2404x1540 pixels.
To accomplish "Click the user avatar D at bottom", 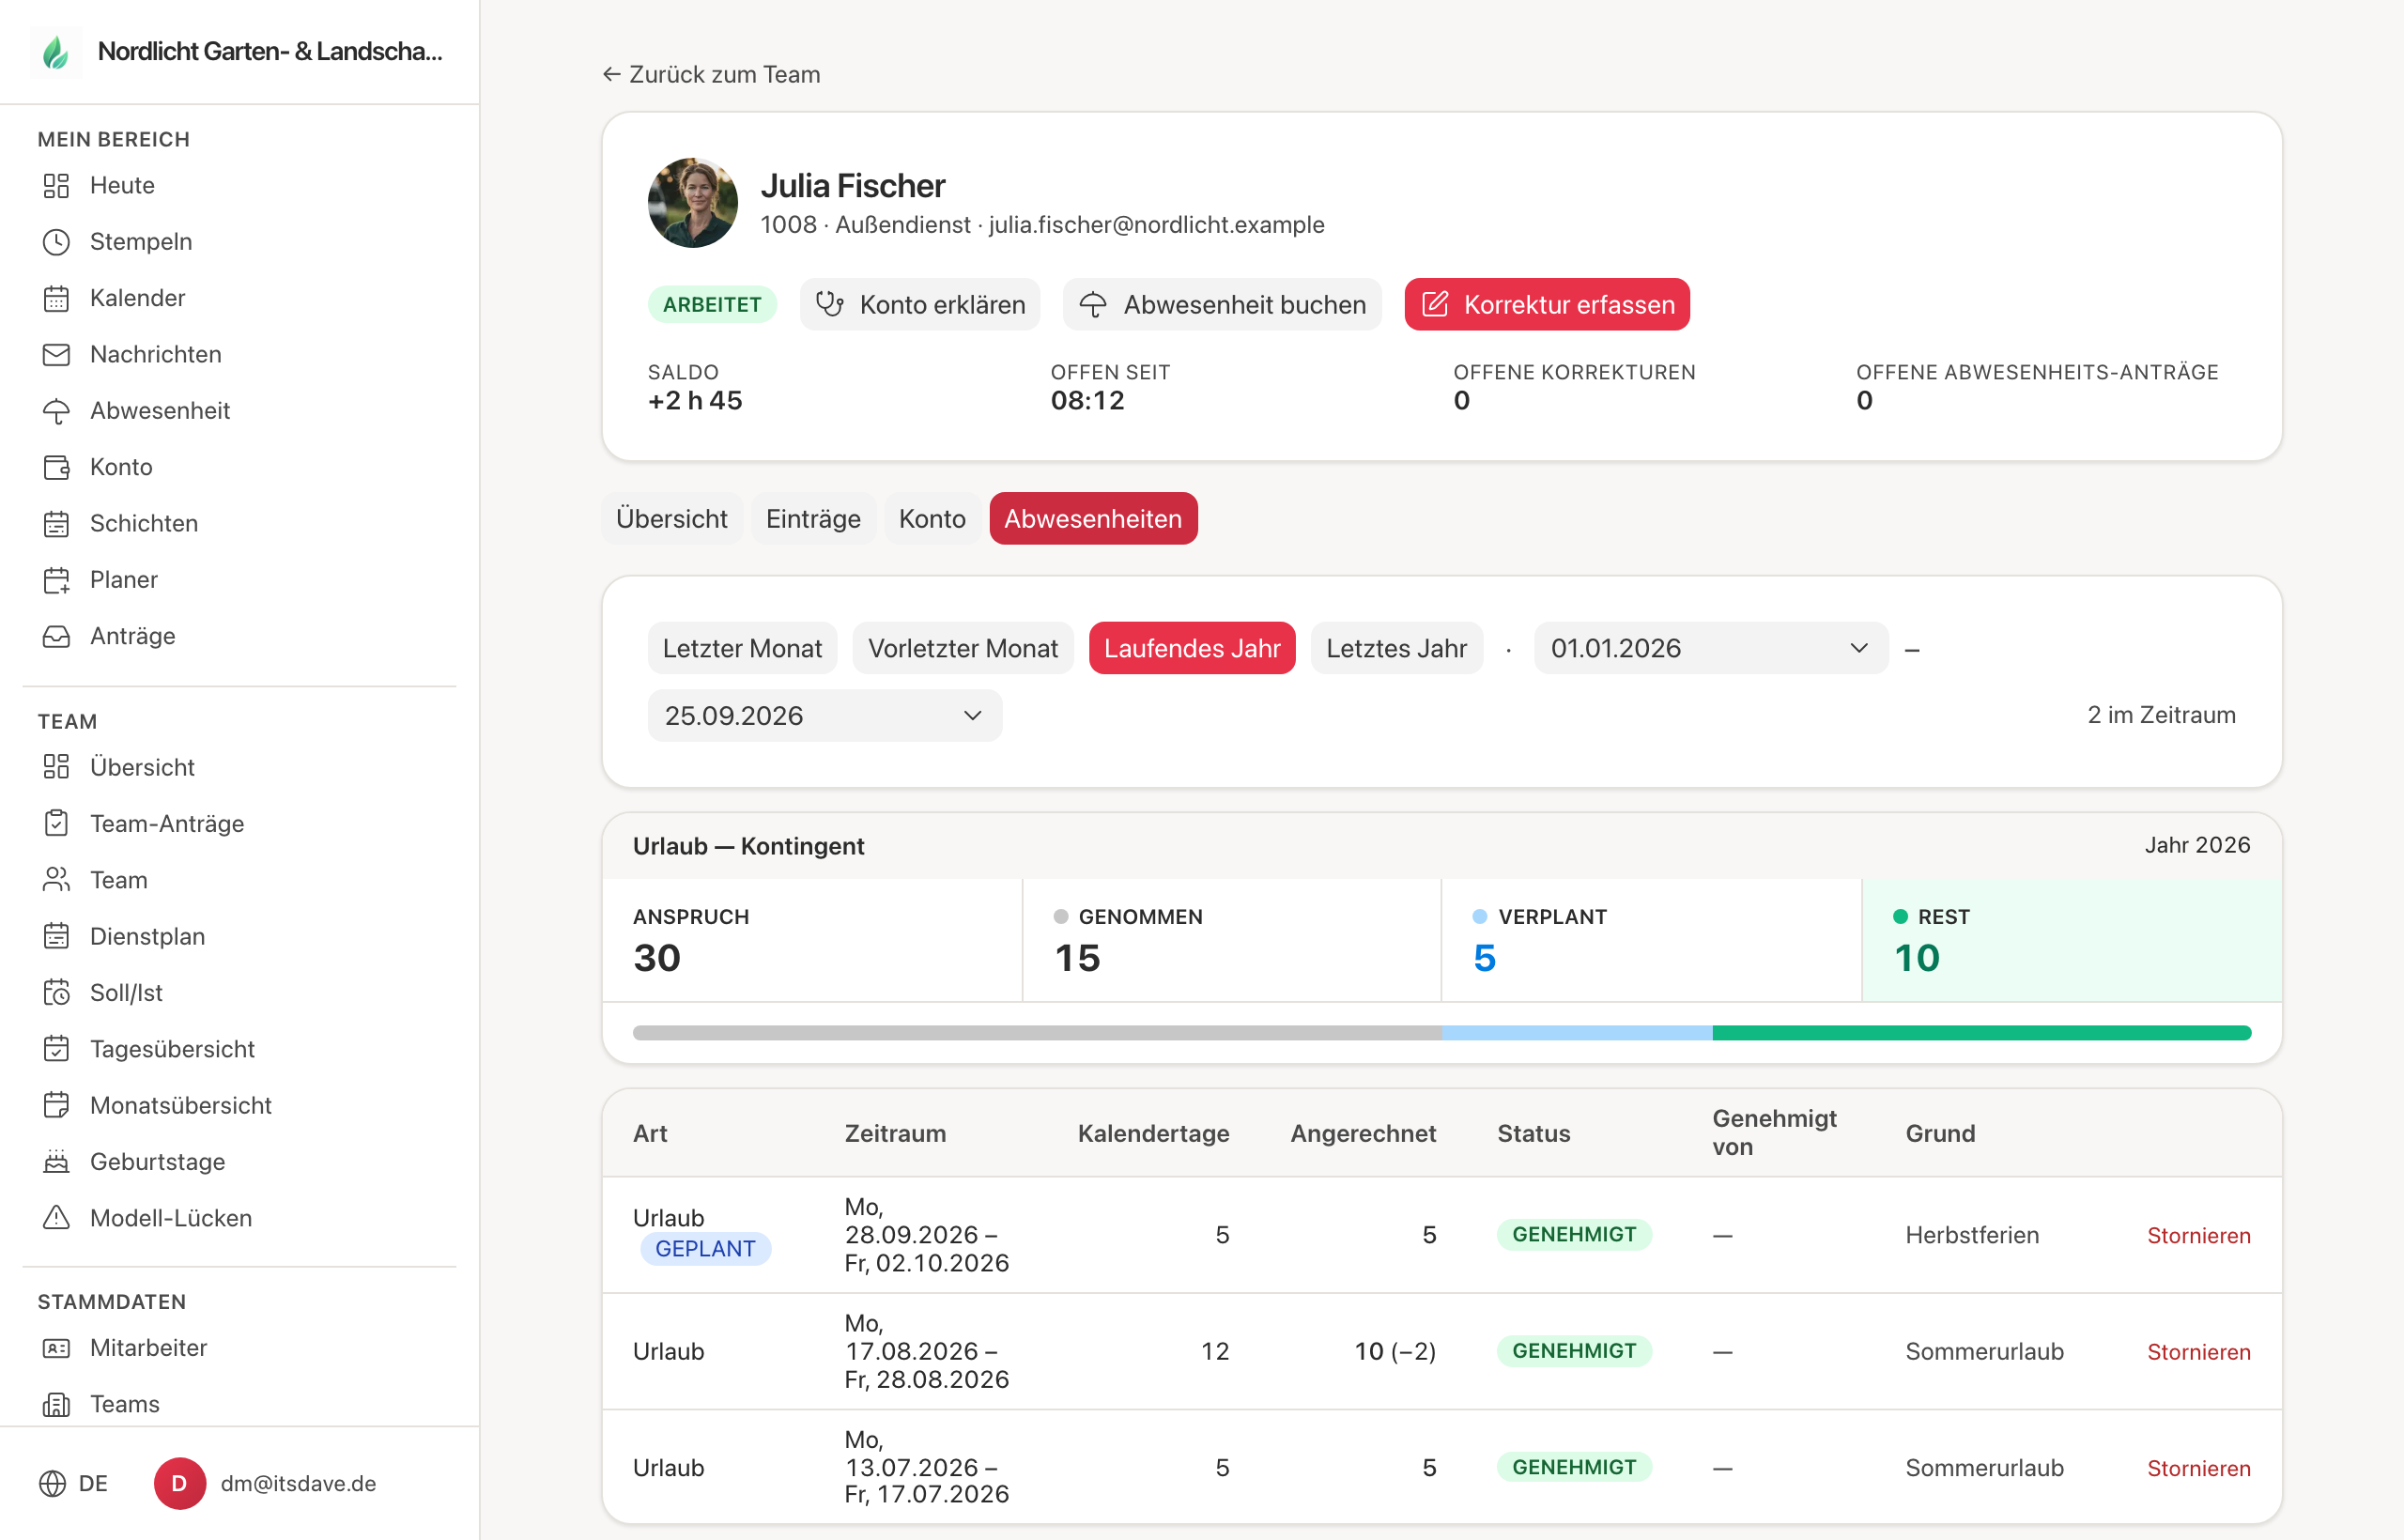I will coord(180,1483).
